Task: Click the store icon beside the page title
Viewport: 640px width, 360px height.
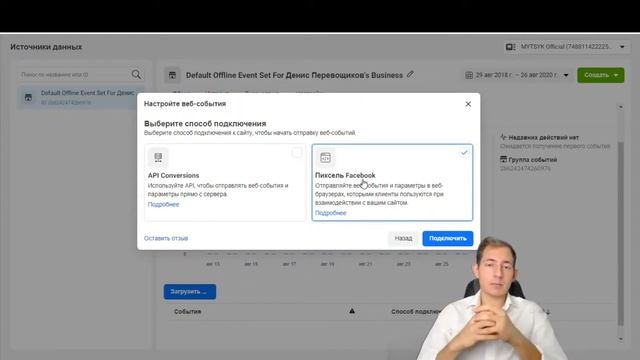Action: tap(172, 75)
